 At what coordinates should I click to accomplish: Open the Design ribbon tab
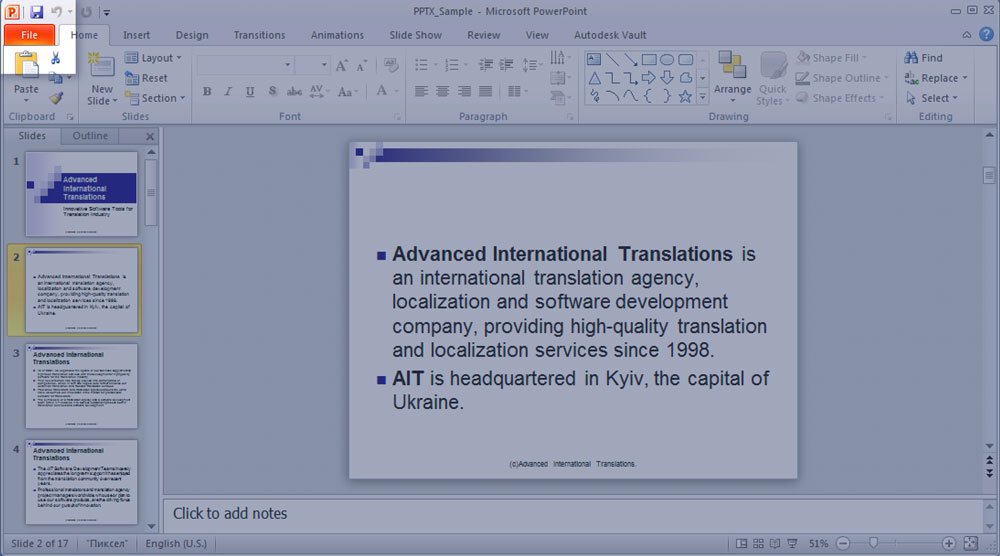192,35
